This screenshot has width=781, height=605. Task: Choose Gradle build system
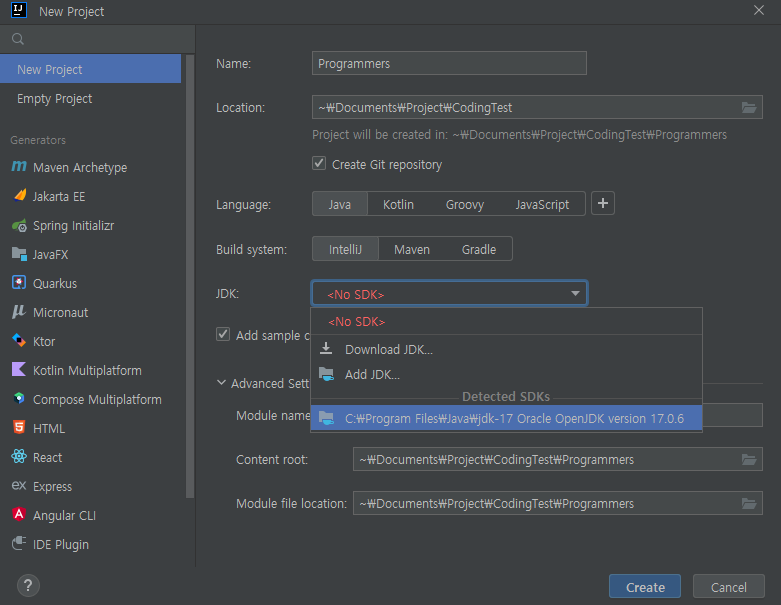coord(479,249)
